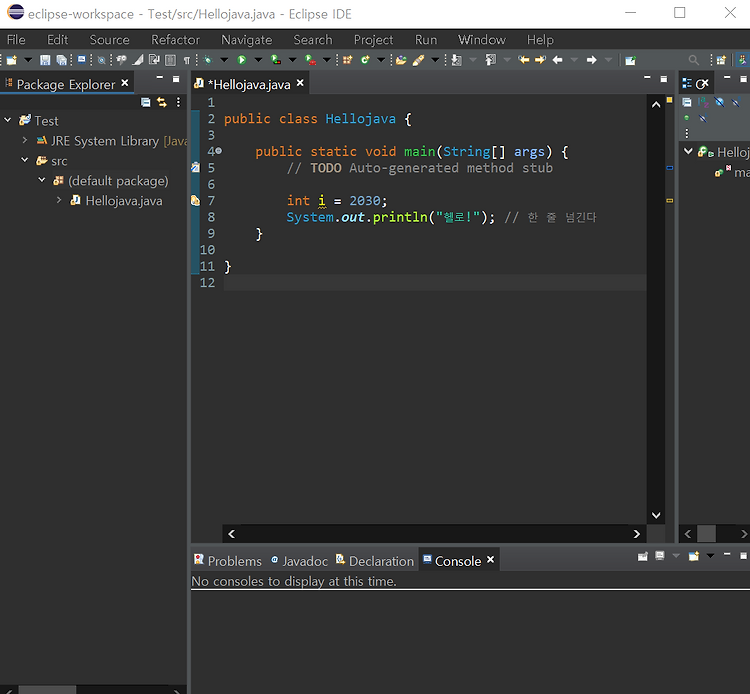Switch to the Problems tab

tap(234, 561)
